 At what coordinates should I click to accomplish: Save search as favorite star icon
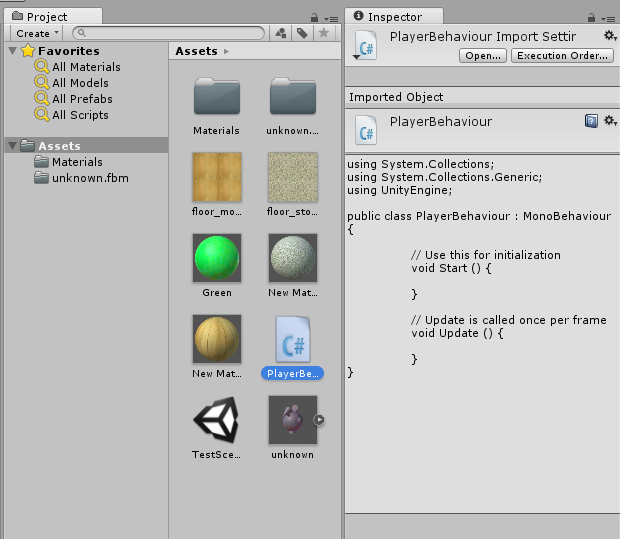coord(324,33)
